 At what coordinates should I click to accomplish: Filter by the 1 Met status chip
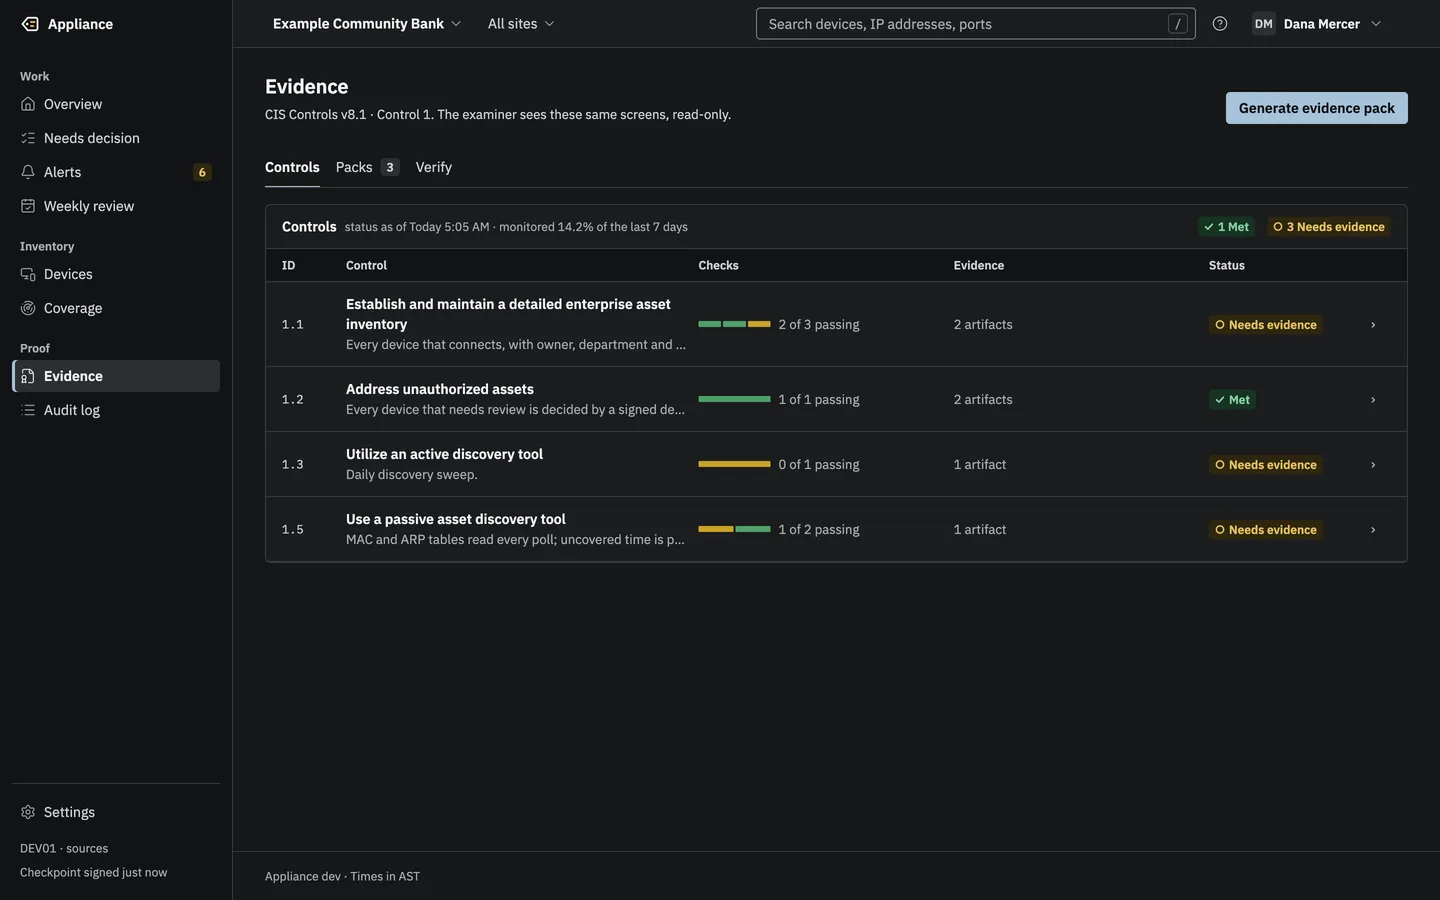(1226, 227)
